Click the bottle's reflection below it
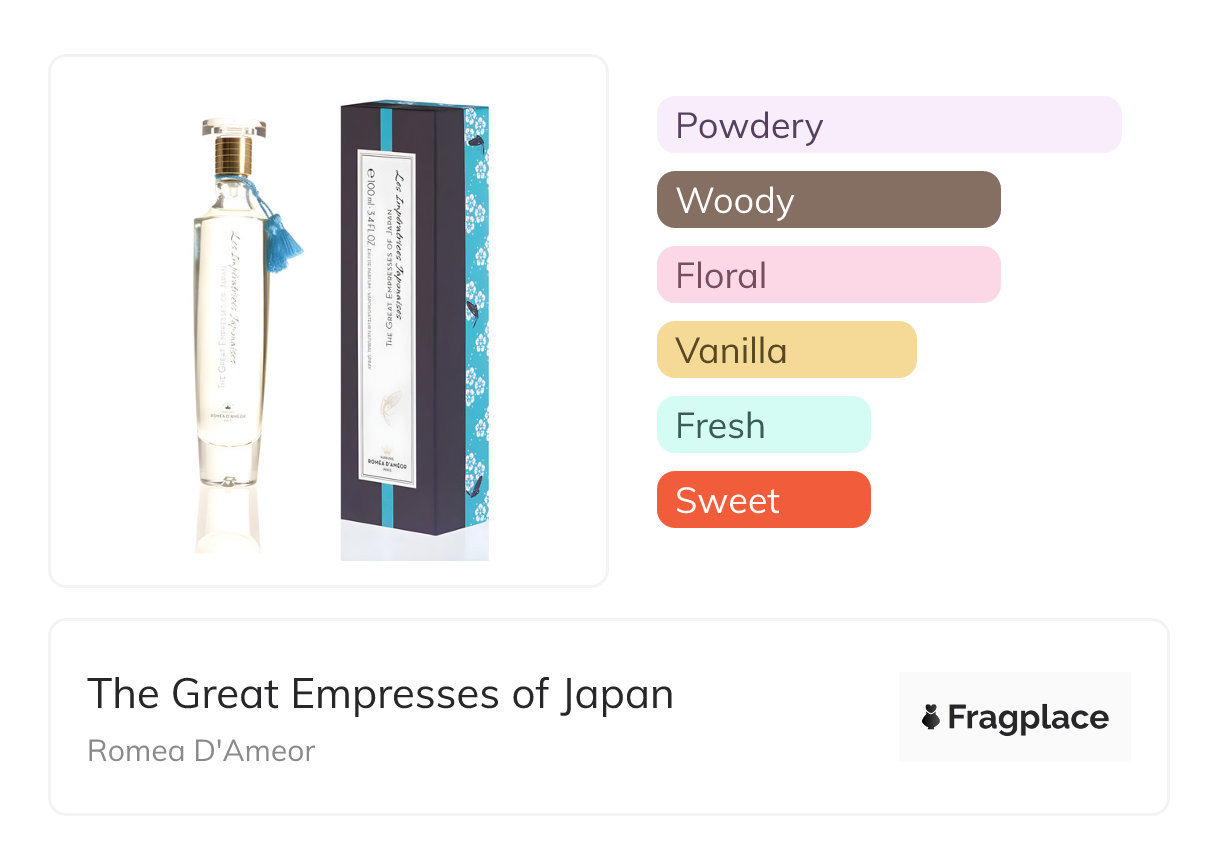1218x864 pixels. point(227,520)
